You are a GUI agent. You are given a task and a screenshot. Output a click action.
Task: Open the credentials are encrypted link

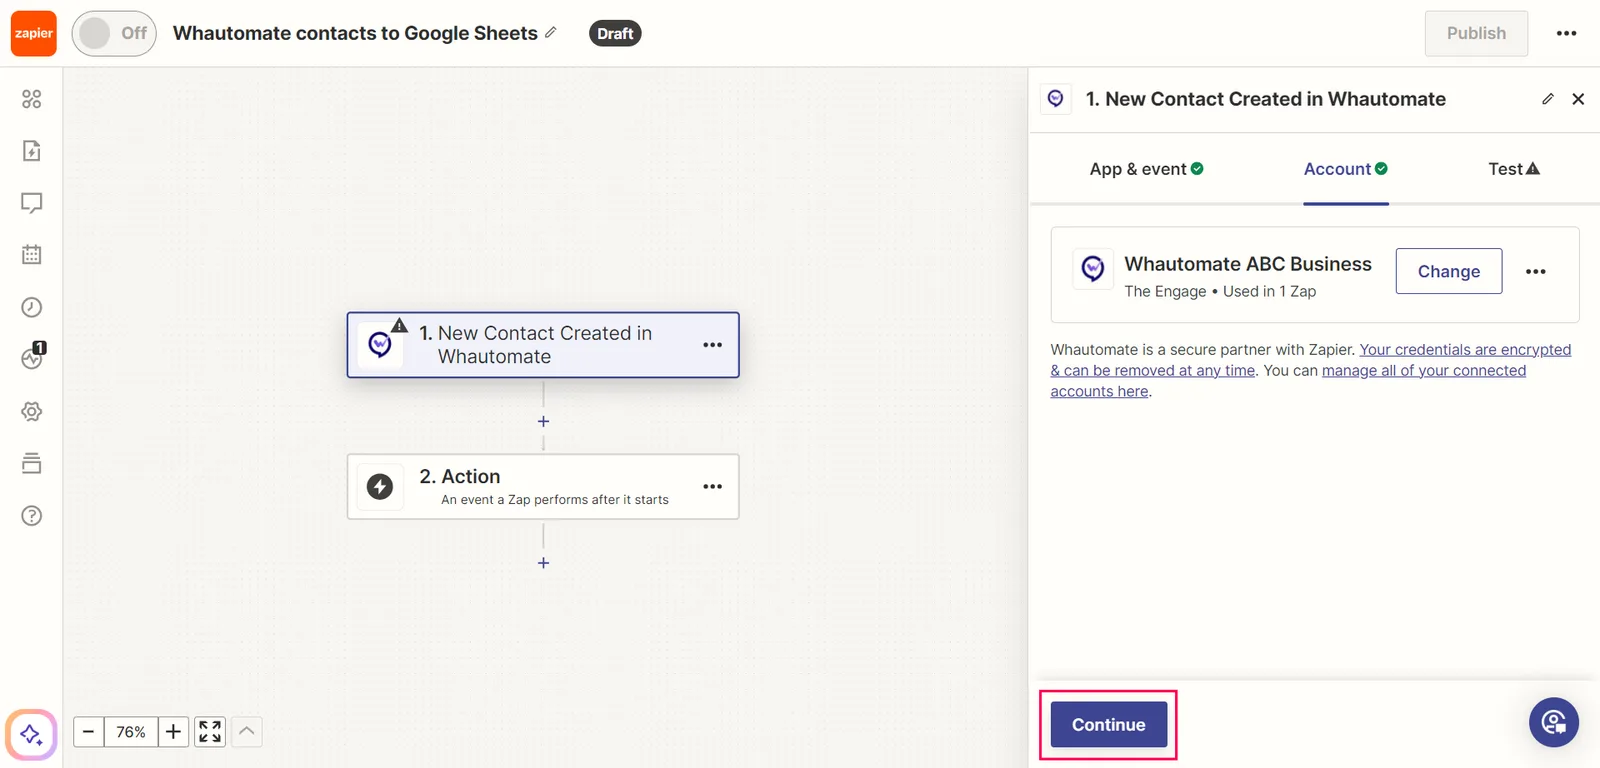(x=1311, y=360)
